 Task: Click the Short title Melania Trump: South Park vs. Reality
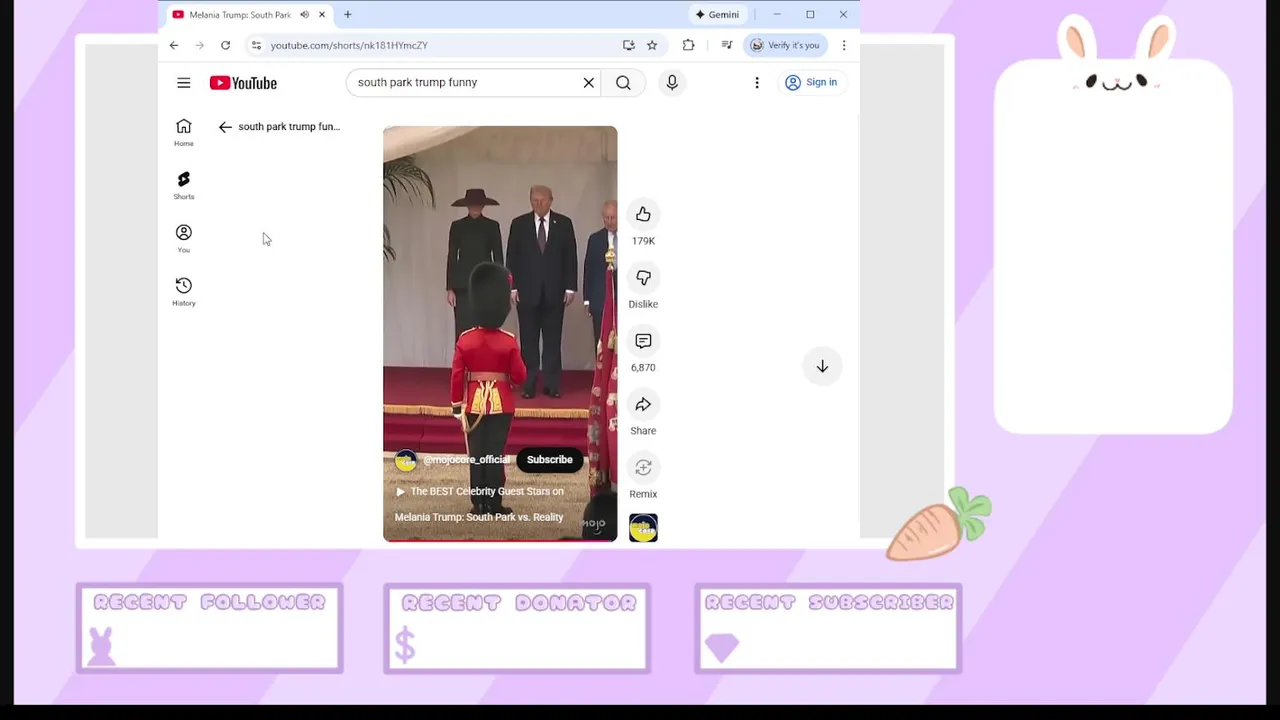(x=479, y=517)
